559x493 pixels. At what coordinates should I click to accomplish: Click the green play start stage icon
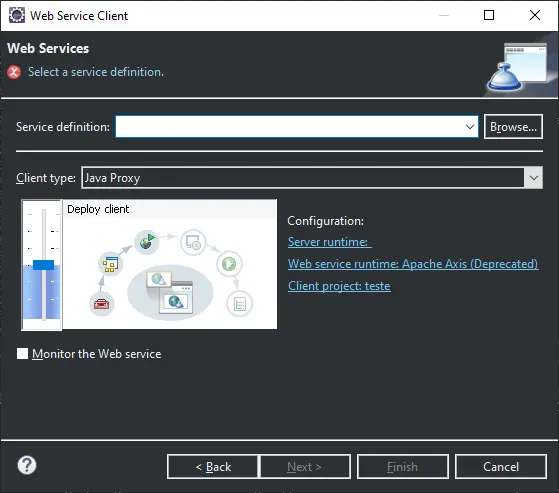(x=229, y=264)
